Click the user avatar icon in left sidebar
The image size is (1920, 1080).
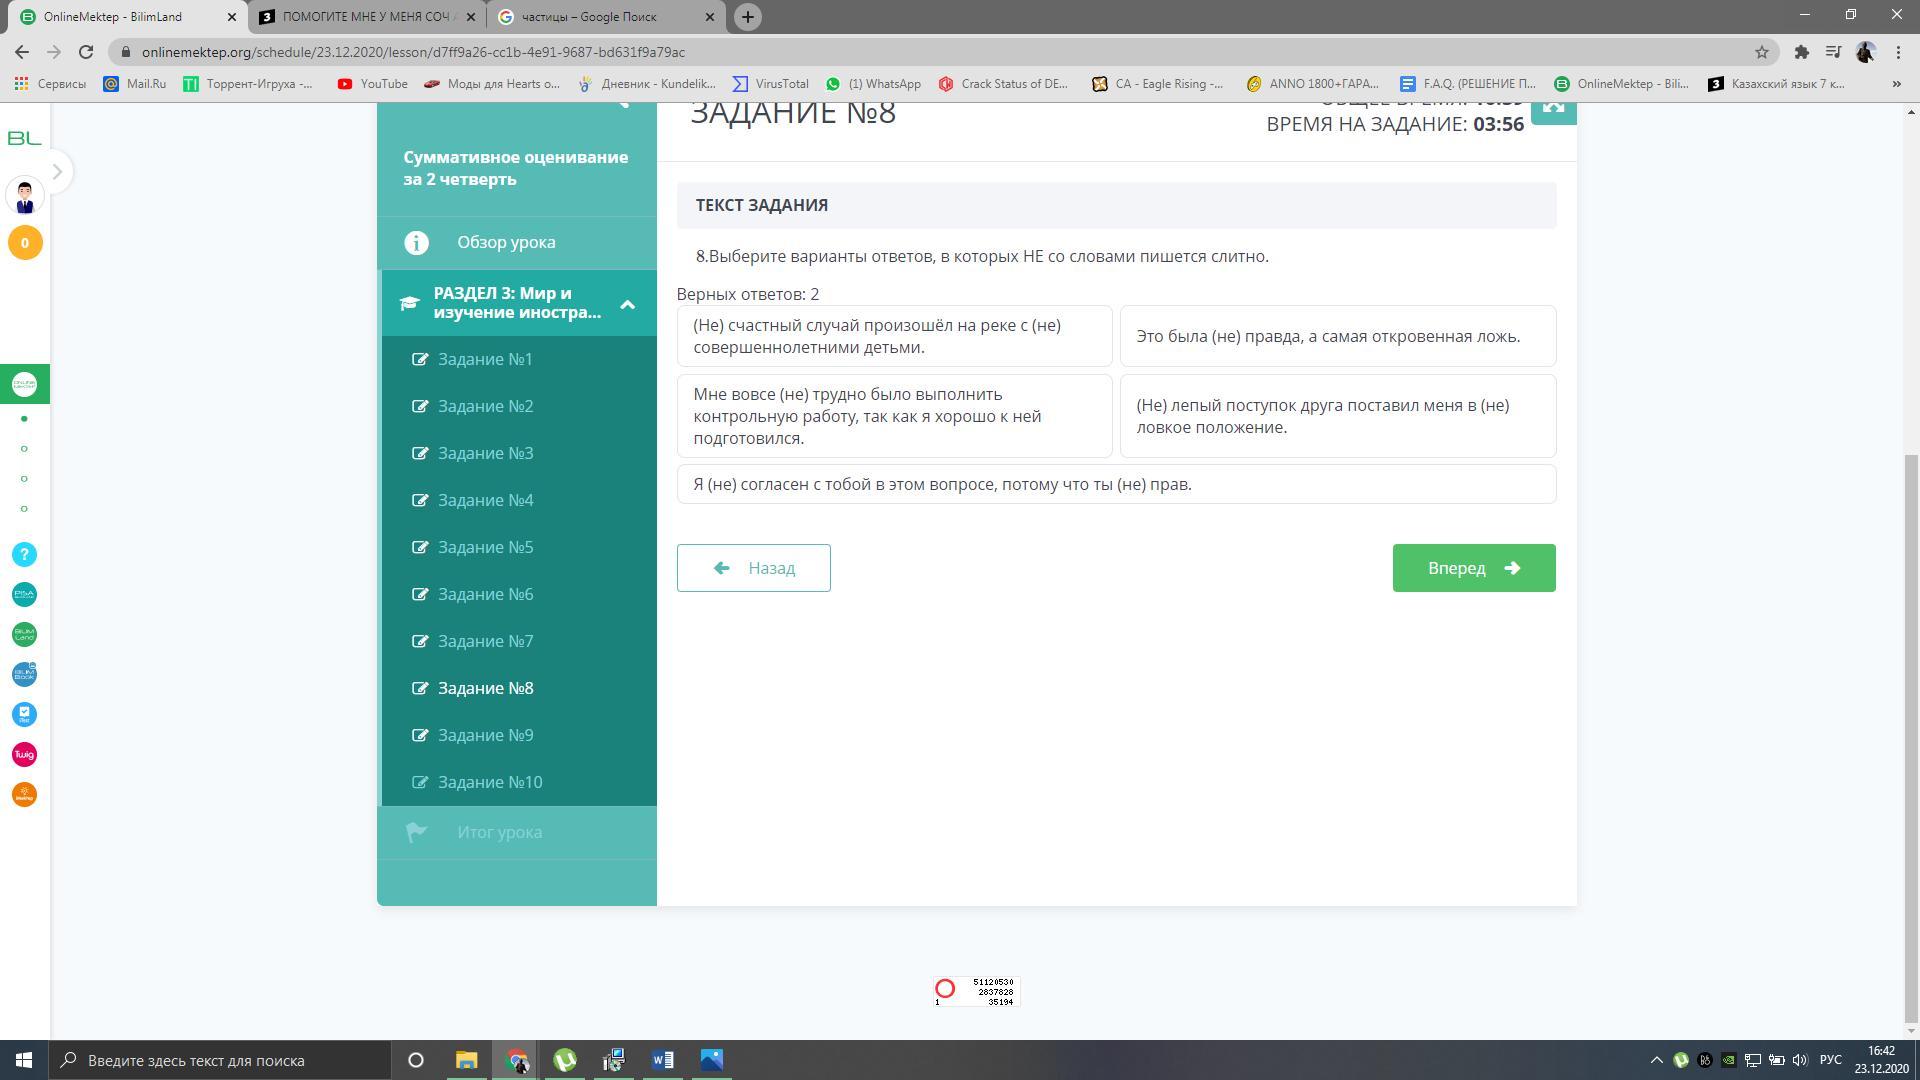pyautogui.click(x=25, y=196)
